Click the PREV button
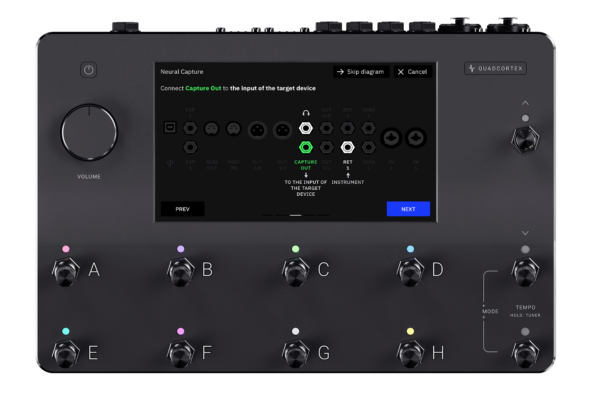600x403 pixels. [x=183, y=209]
